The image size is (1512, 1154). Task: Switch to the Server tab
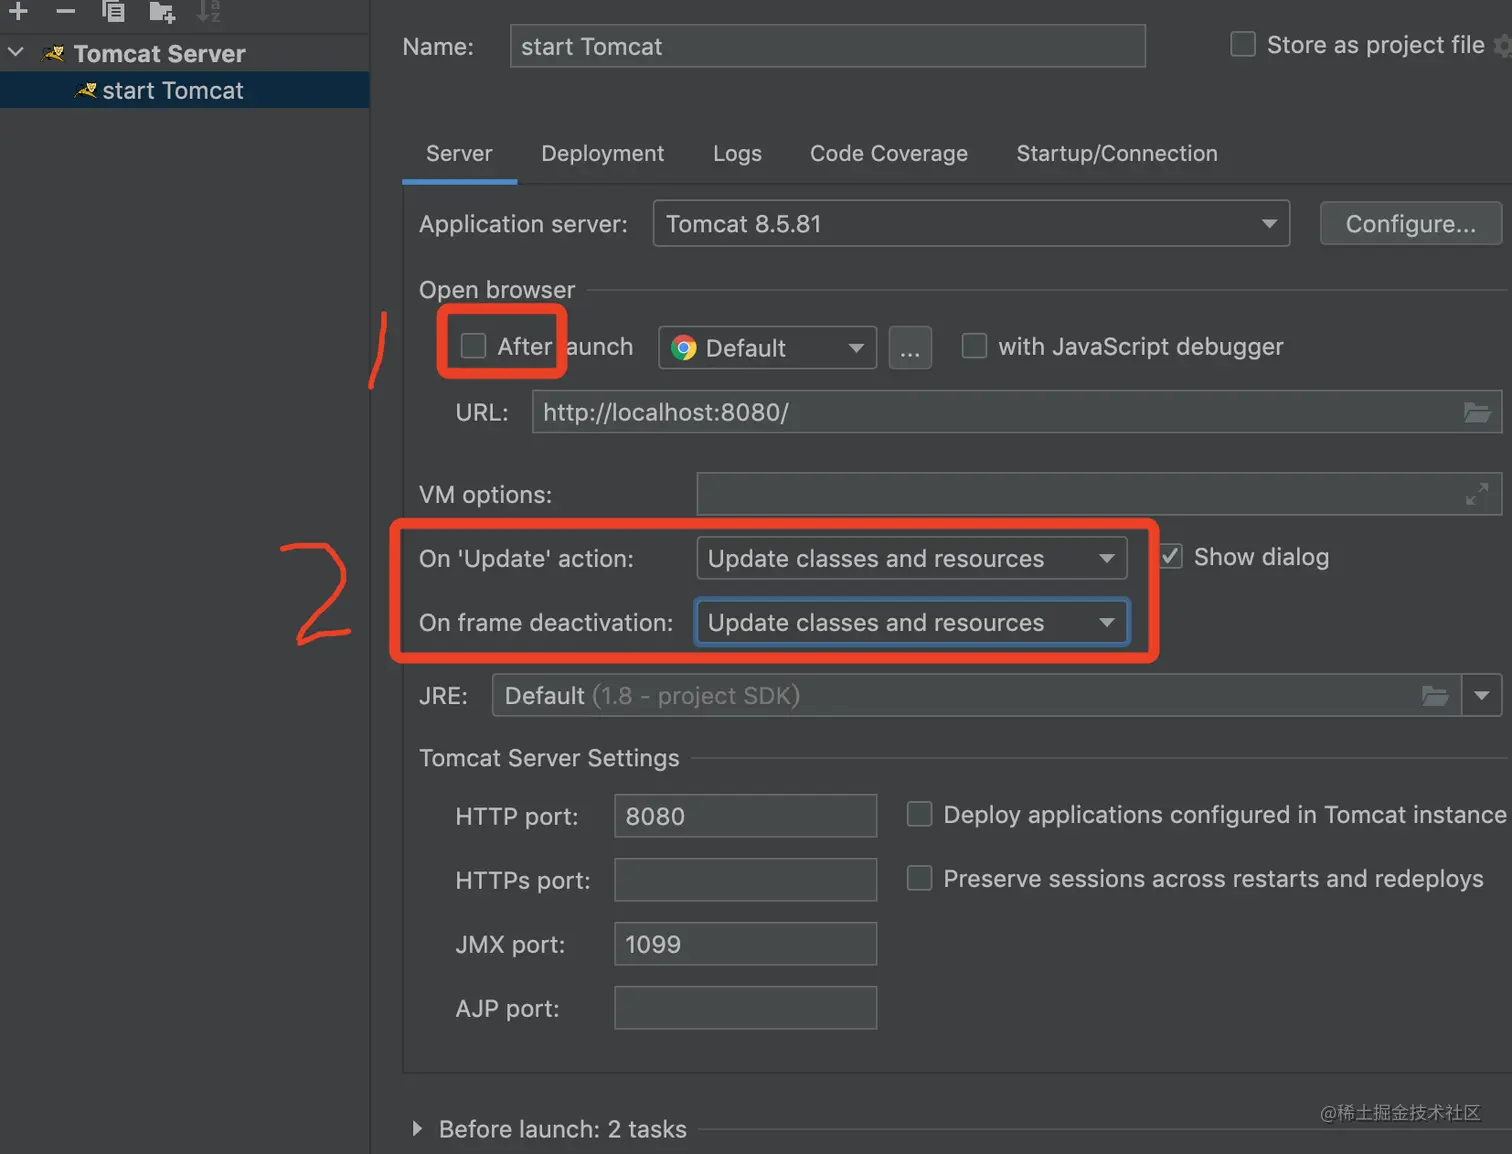(x=459, y=154)
